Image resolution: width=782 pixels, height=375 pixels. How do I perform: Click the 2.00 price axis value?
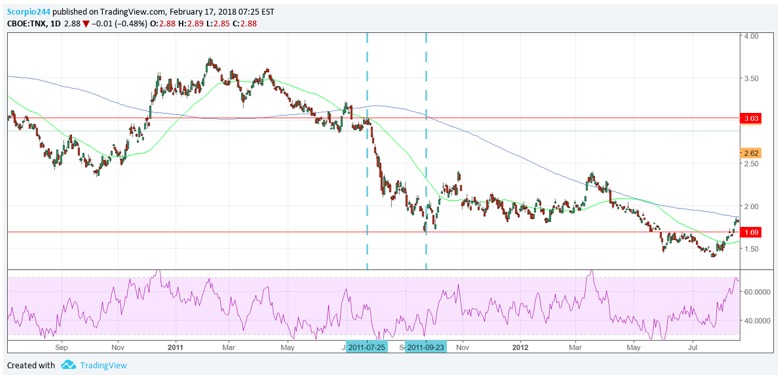pos(753,206)
